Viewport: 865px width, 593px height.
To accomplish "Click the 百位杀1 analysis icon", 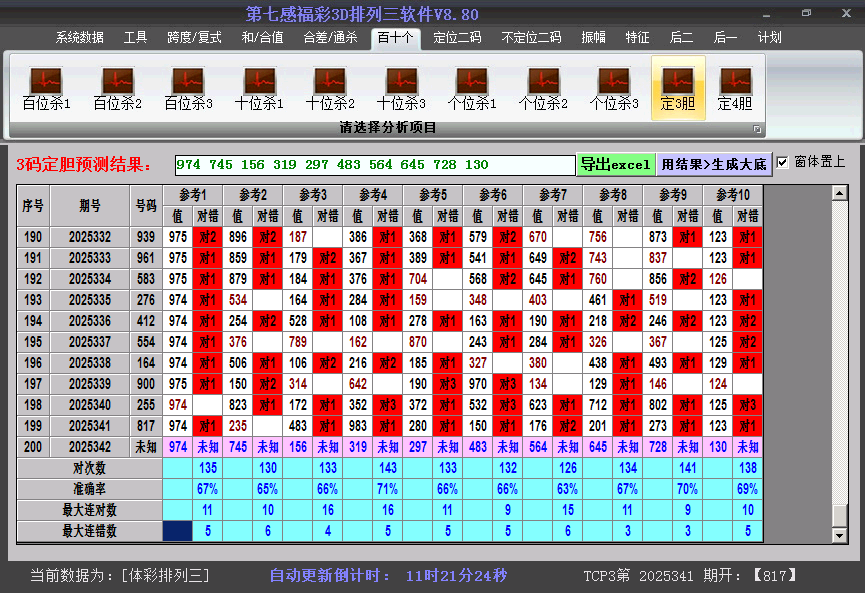I will coord(46,88).
